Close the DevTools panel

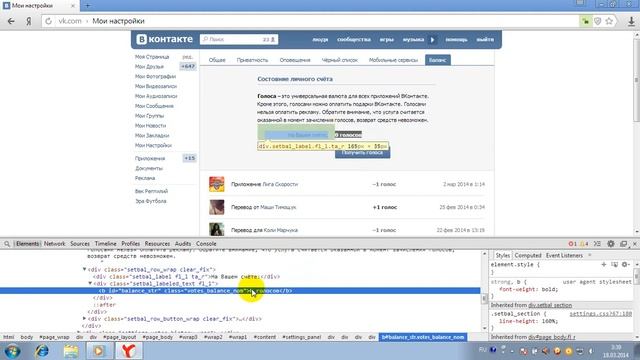click(635, 244)
